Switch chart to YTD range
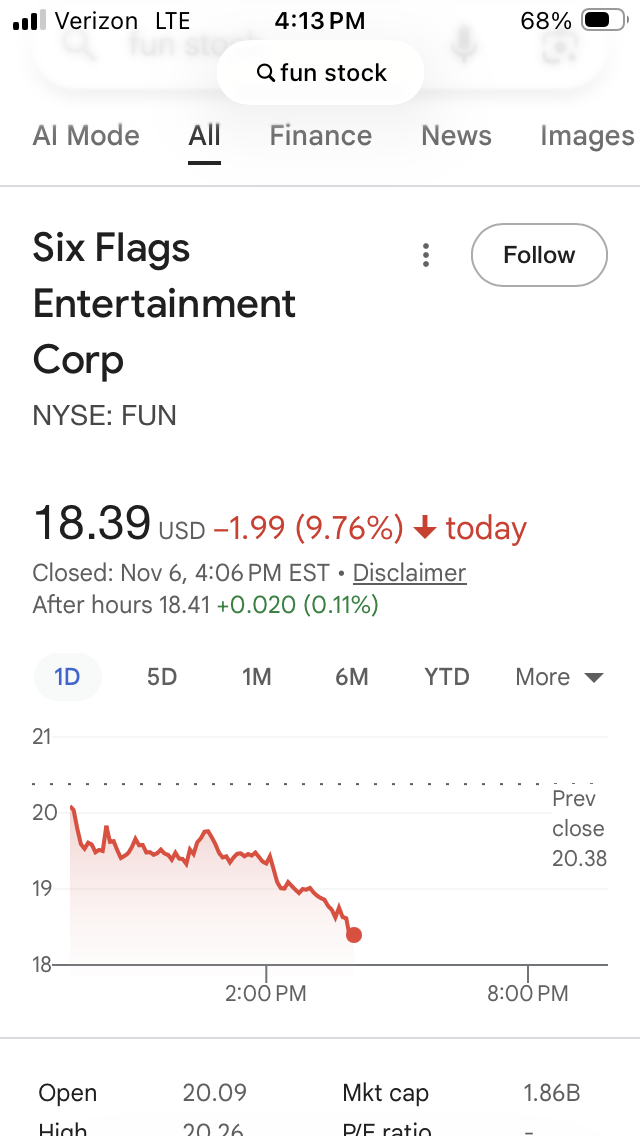 pos(447,677)
